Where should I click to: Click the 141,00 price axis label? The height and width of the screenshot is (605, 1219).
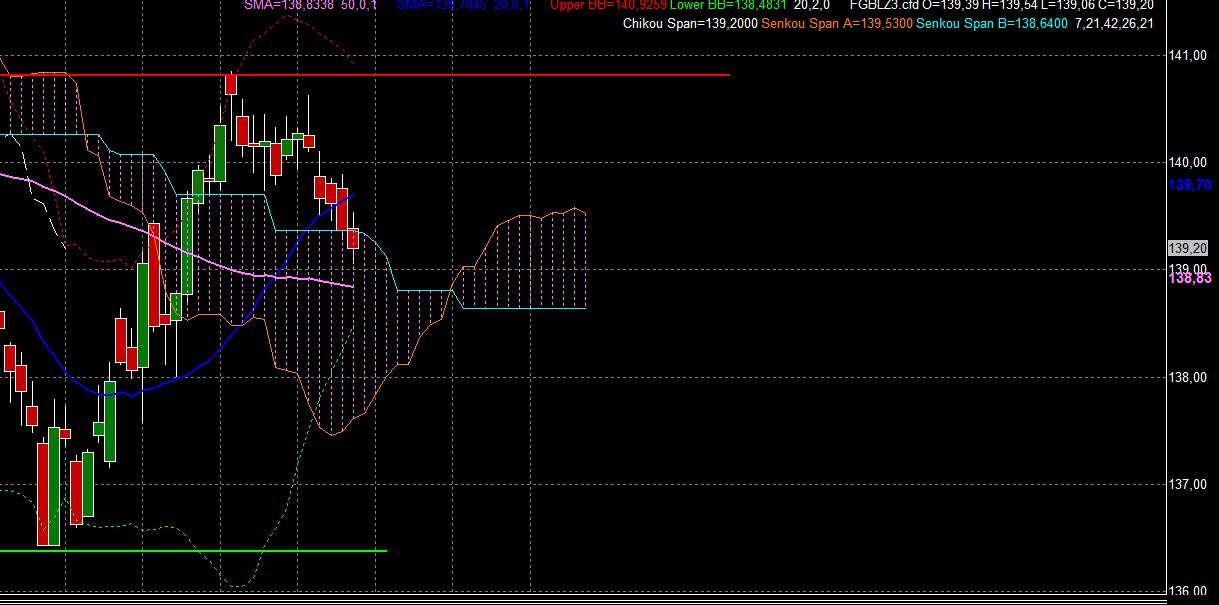click(1189, 55)
